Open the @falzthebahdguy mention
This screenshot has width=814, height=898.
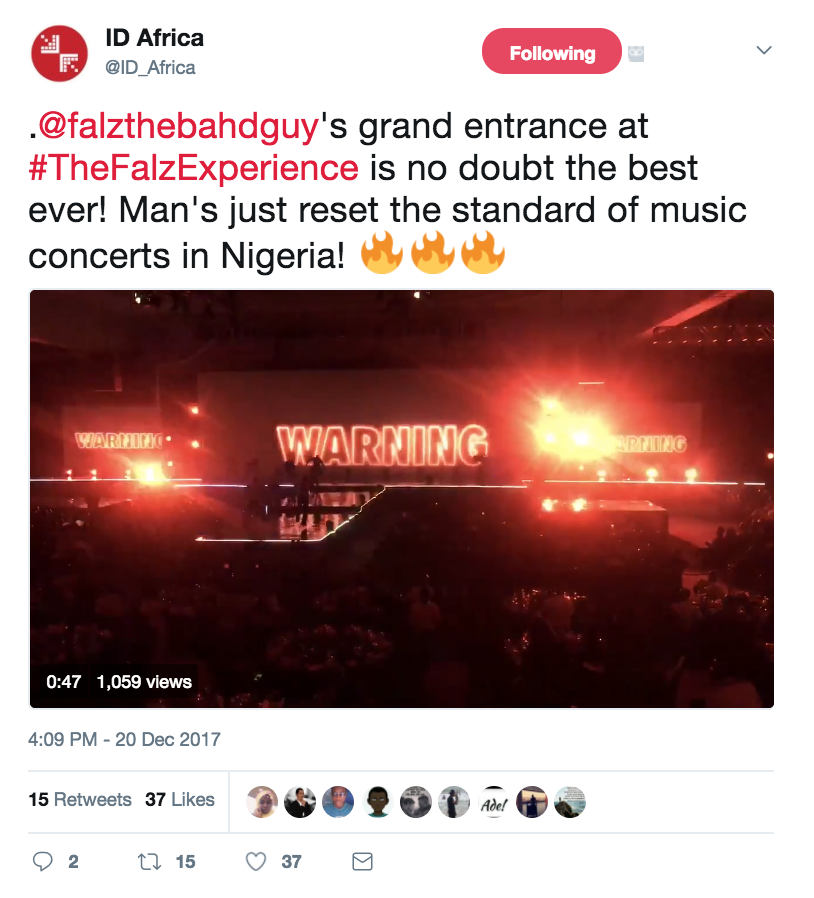coord(178,127)
